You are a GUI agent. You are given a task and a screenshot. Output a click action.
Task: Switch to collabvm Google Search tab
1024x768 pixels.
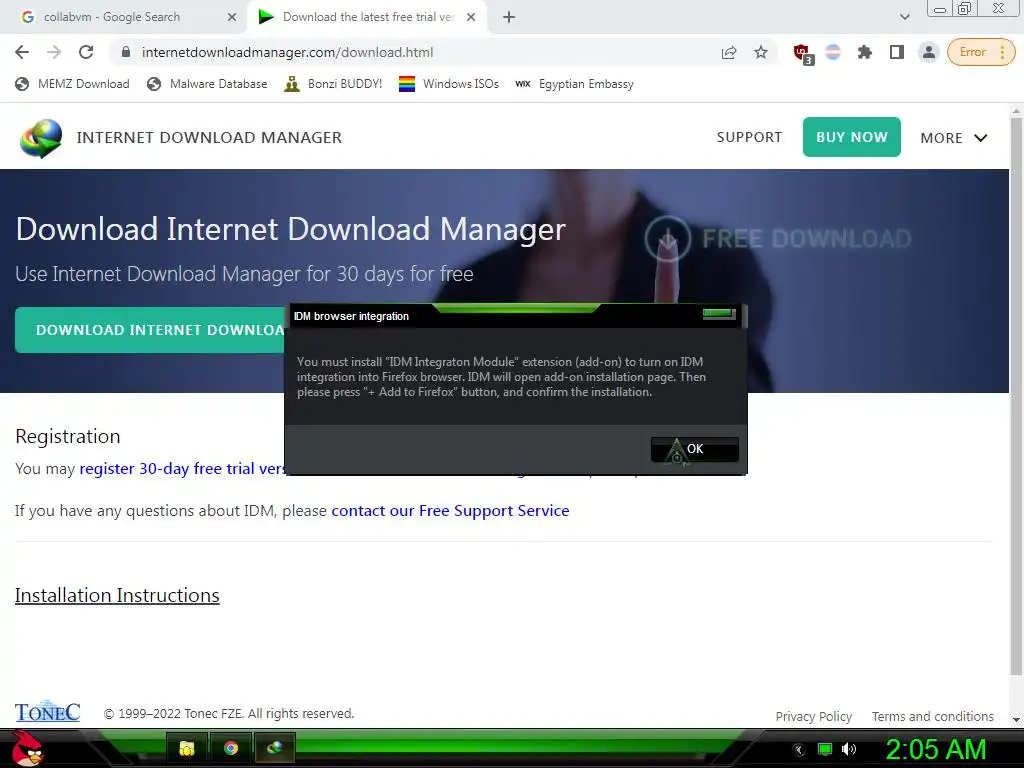click(124, 18)
